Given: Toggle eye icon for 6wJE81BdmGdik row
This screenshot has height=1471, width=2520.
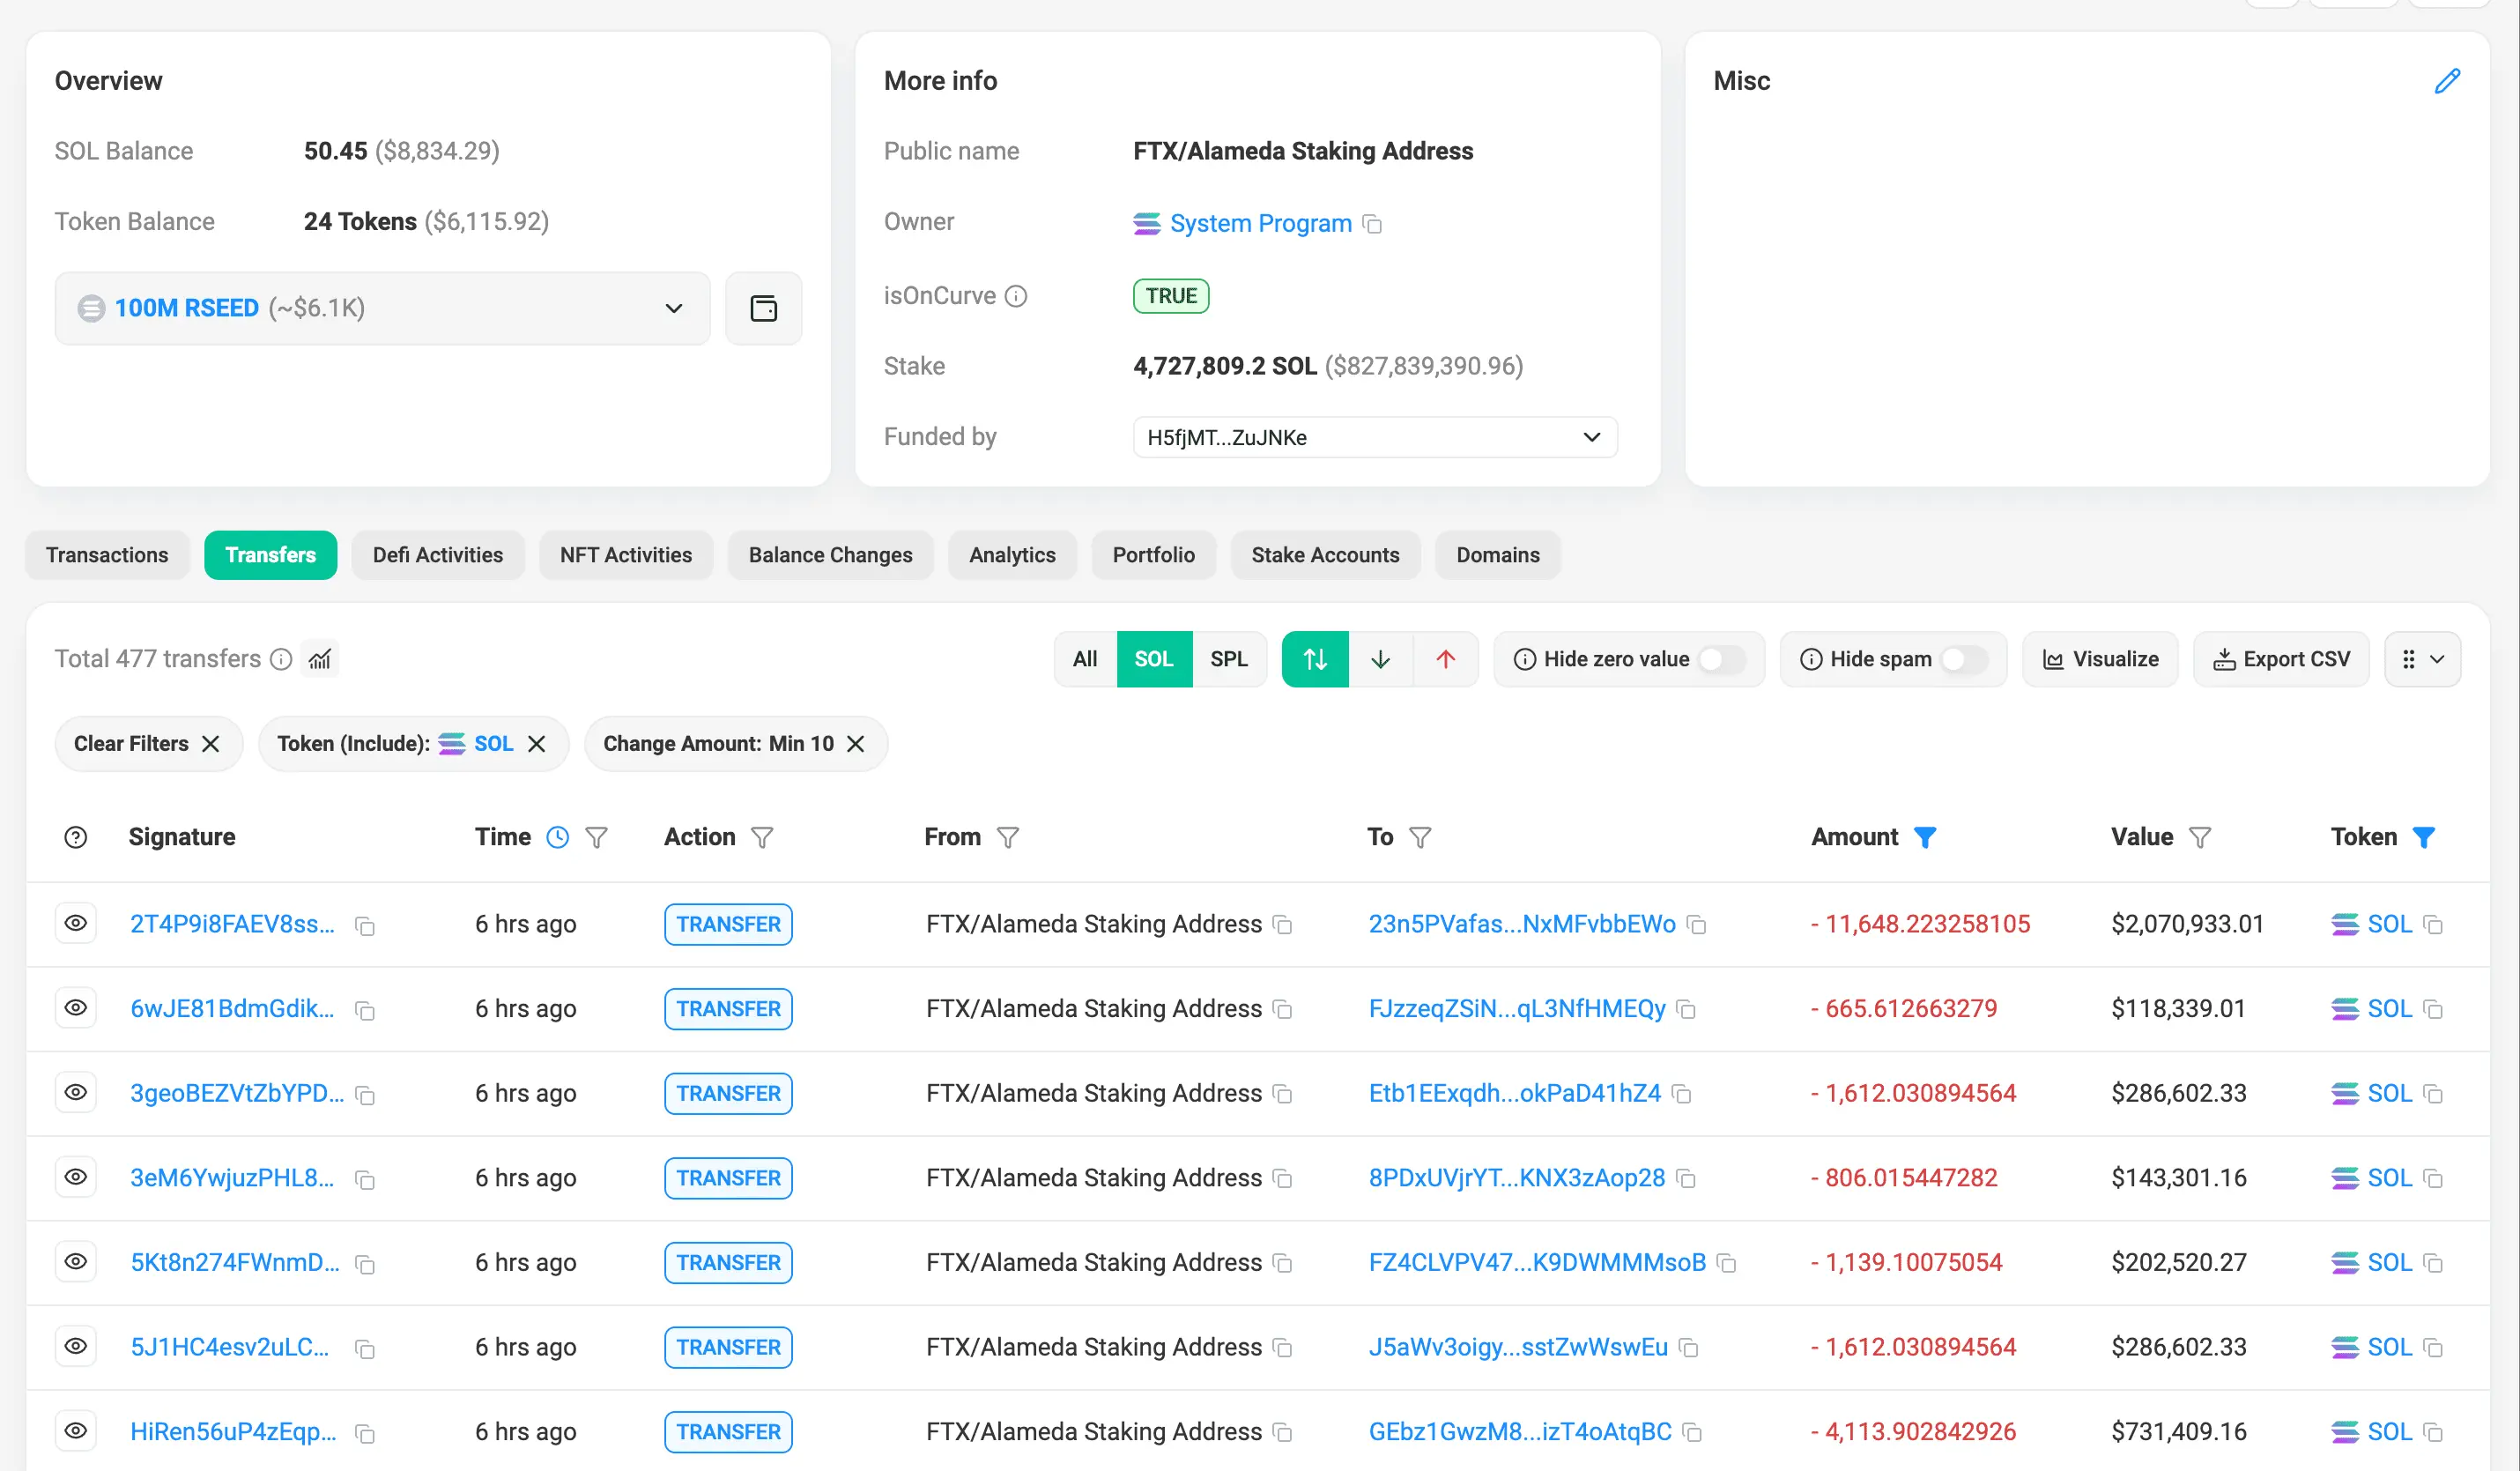Looking at the screenshot, I should [x=76, y=1008].
